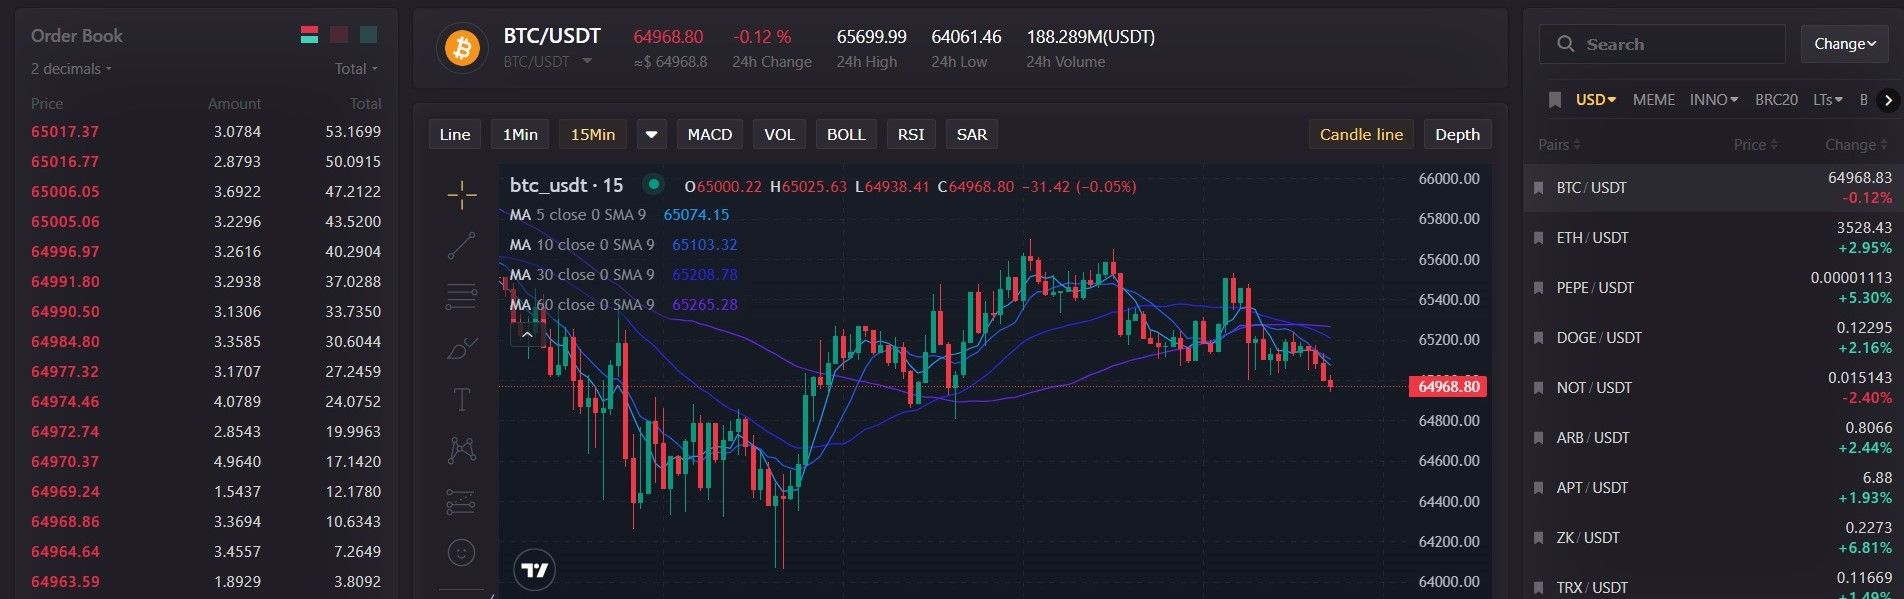Select the crosshair cursor tool
The width and height of the screenshot is (1904, 599).
click(x=461, y=195)
